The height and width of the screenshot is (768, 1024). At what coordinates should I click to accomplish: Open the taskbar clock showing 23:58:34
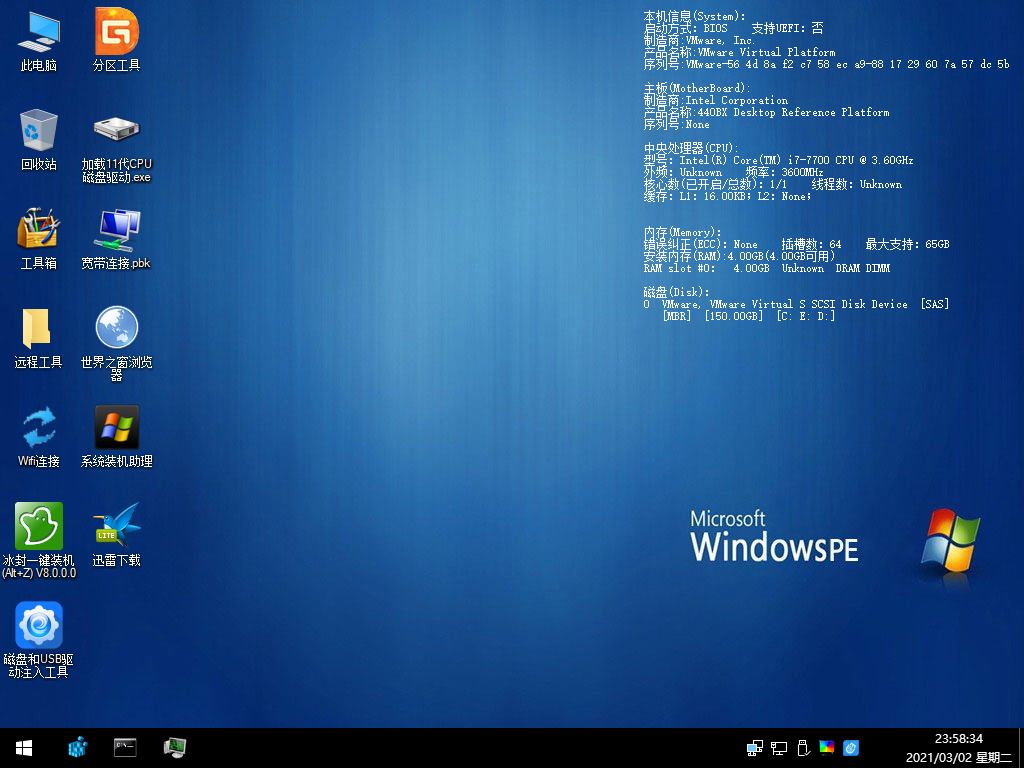pyautogui.click(x=959, y=739)
